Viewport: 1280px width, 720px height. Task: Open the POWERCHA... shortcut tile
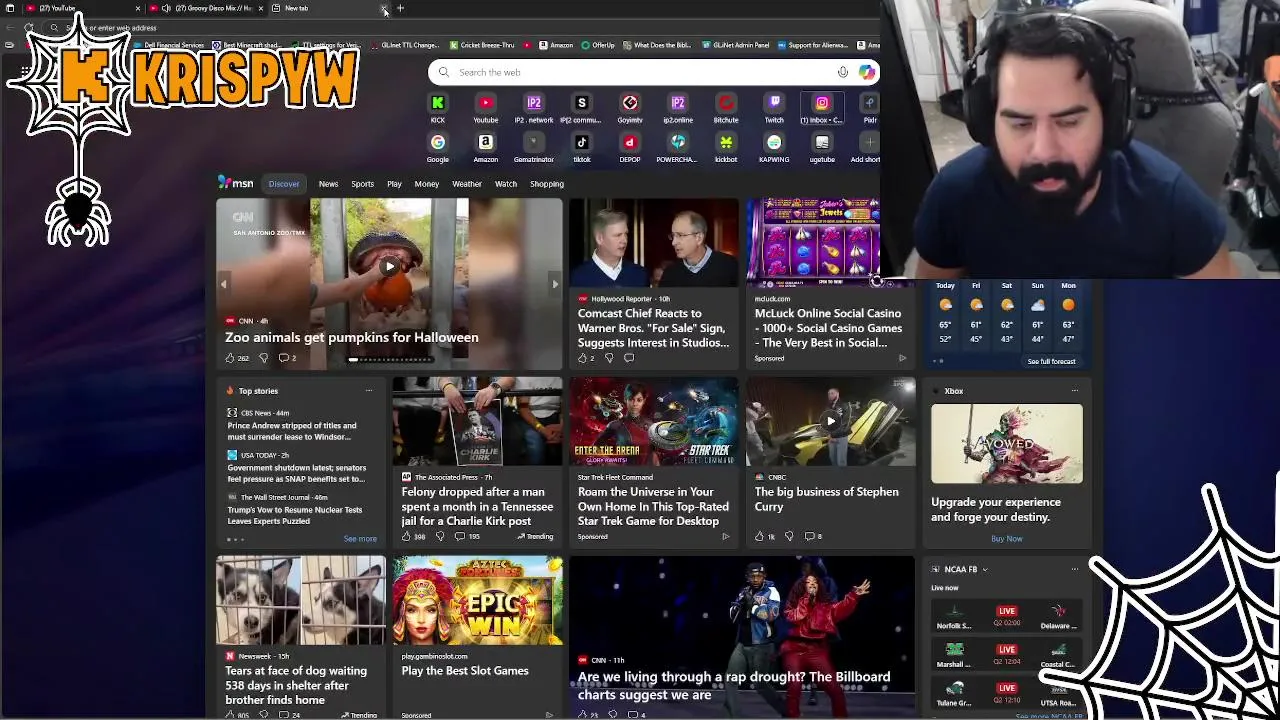678,148
